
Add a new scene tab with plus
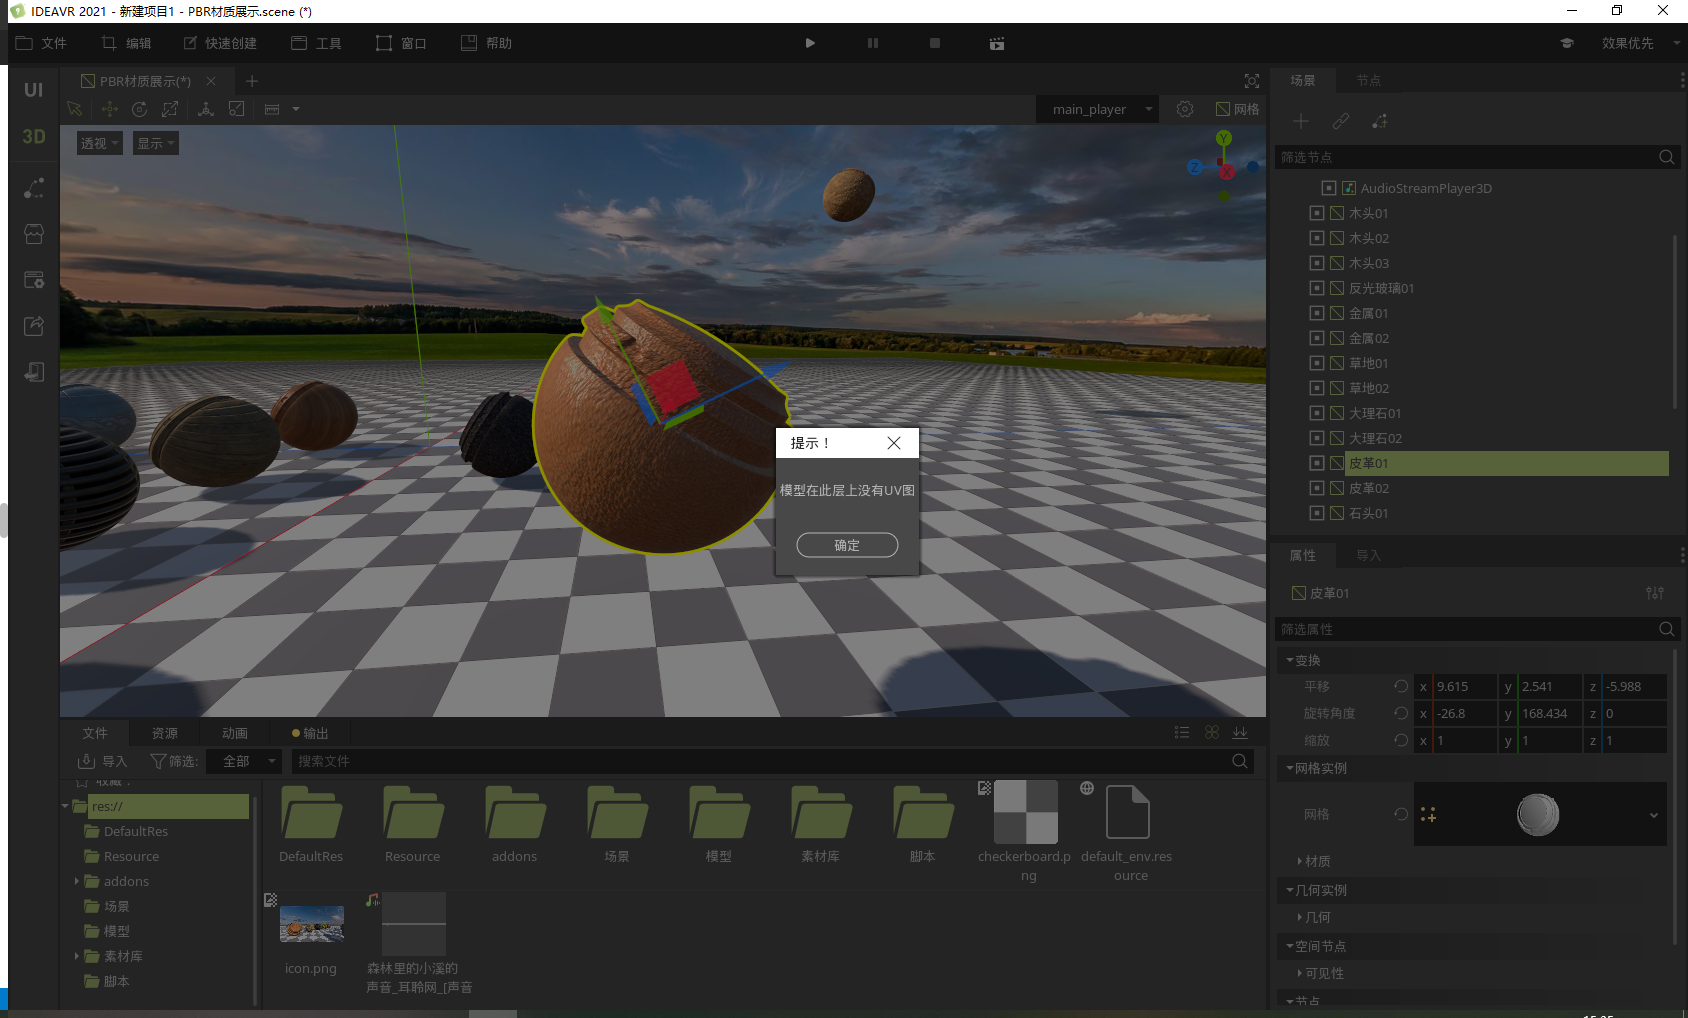click(252, 81)
